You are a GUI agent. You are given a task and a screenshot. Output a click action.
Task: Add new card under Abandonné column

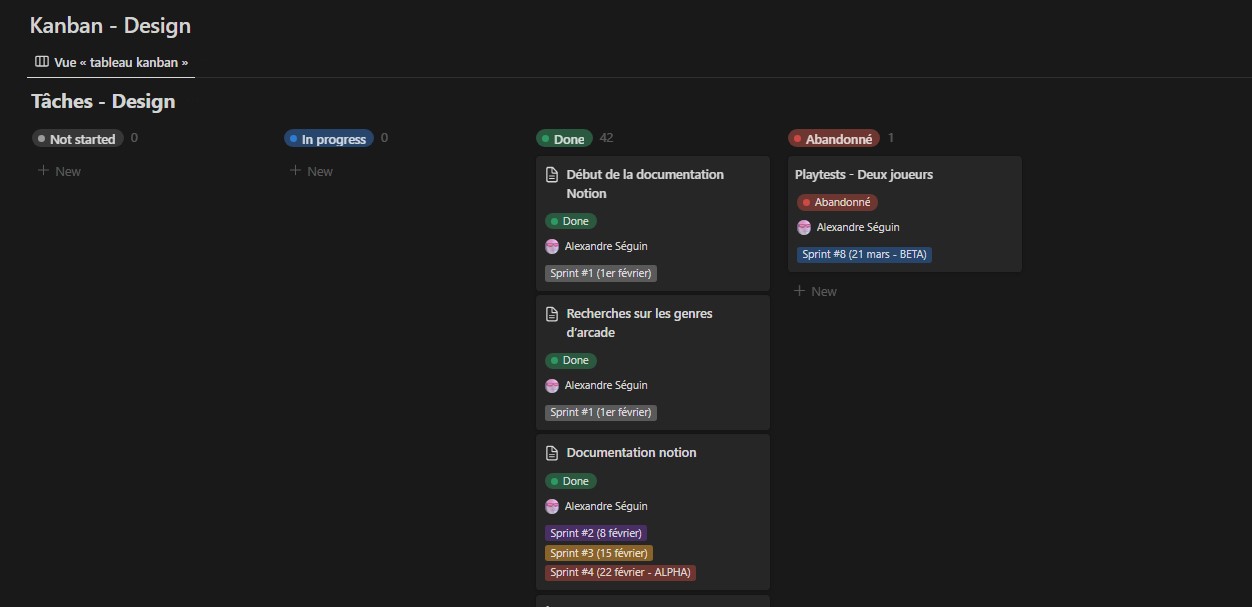[815, 291]
